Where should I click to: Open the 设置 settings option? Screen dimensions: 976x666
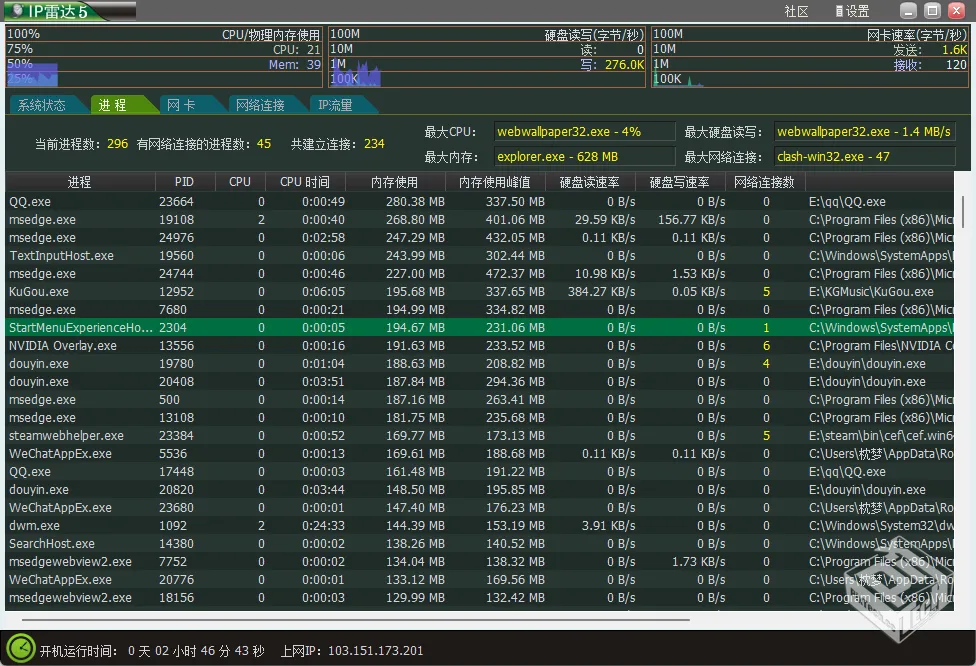pos(852,11)
